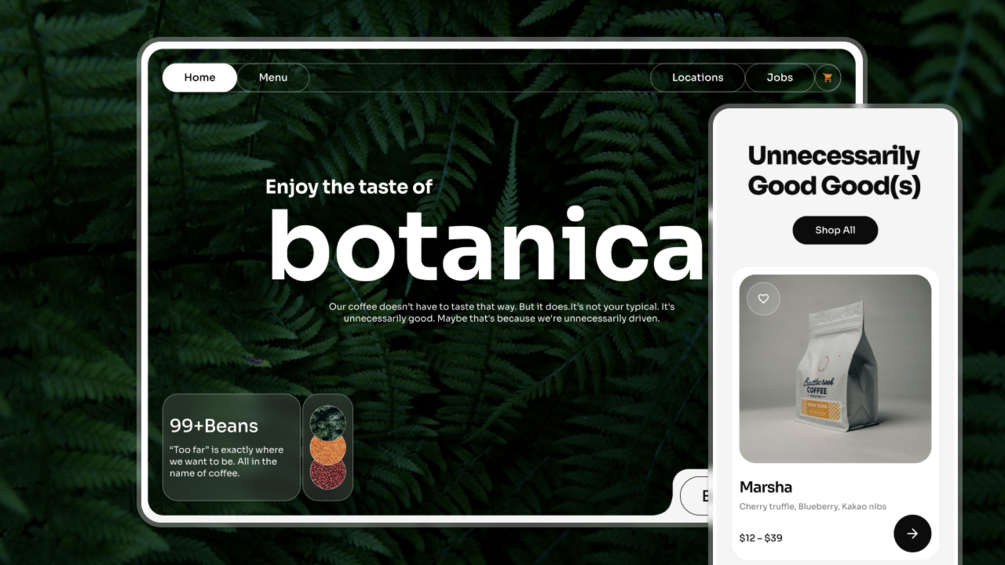Image resolution: width=1005 pixels, height=565 pixels.
Task: Click the arrow button on Marsha card
Action: coord(912,533)
